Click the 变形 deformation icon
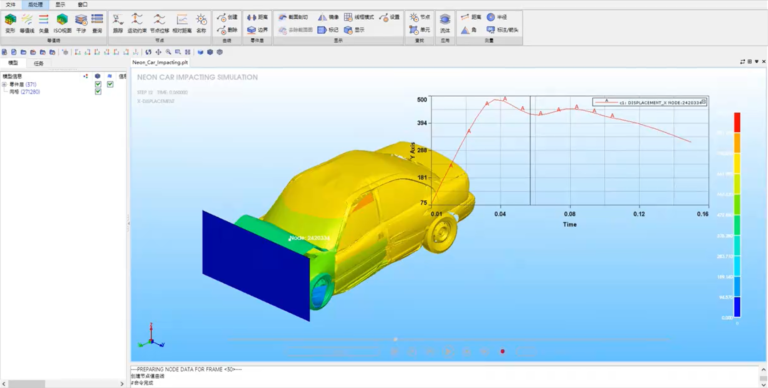 [10, 23]
